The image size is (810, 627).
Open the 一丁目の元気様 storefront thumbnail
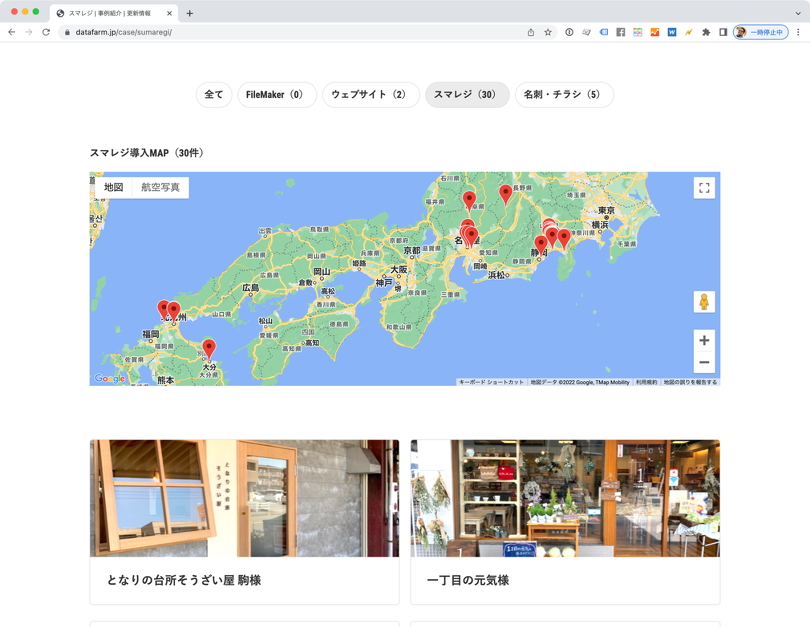(x=565, y=498)
